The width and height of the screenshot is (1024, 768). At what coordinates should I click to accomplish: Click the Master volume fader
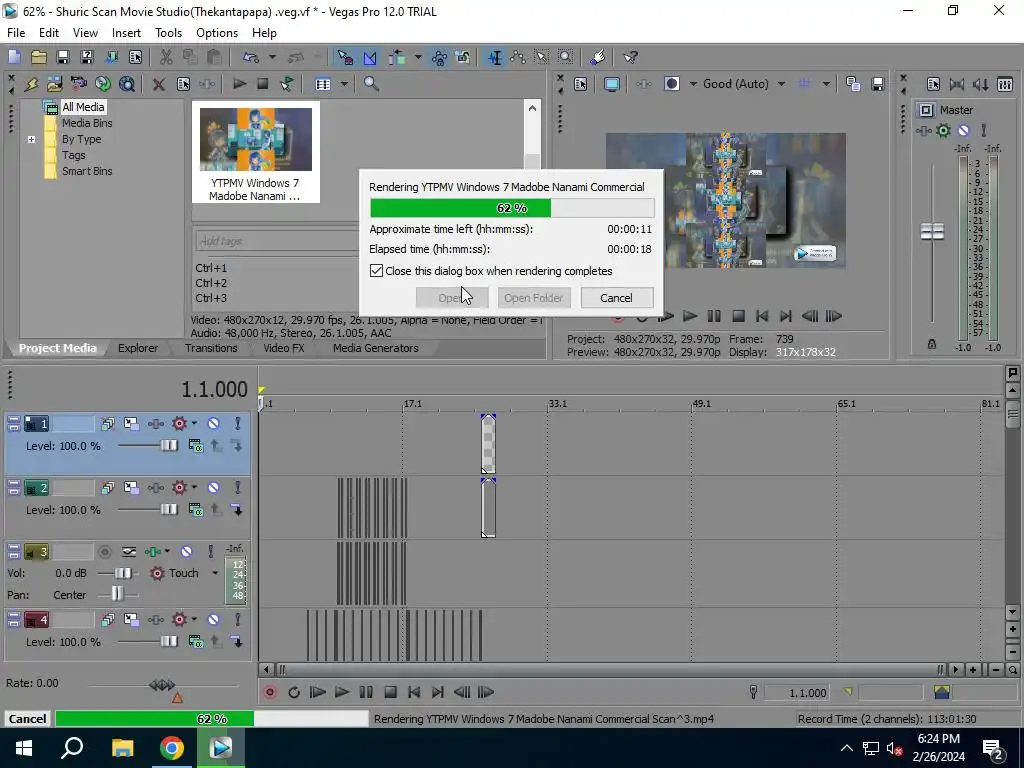(932, 231)
